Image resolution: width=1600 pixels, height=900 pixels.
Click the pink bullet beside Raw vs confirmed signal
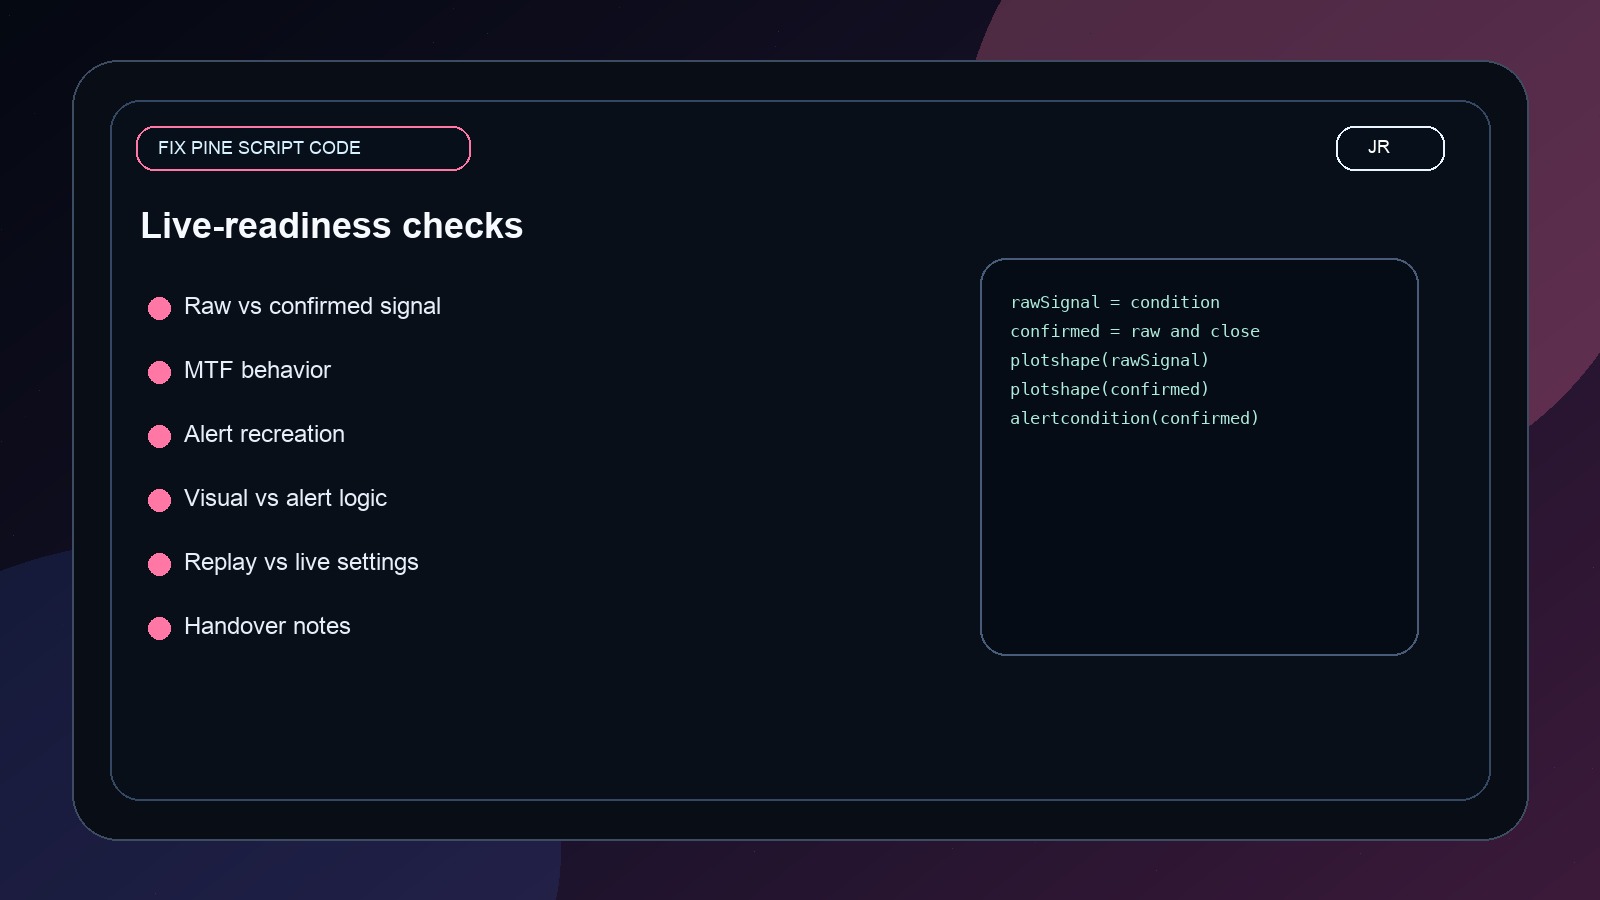159,308
